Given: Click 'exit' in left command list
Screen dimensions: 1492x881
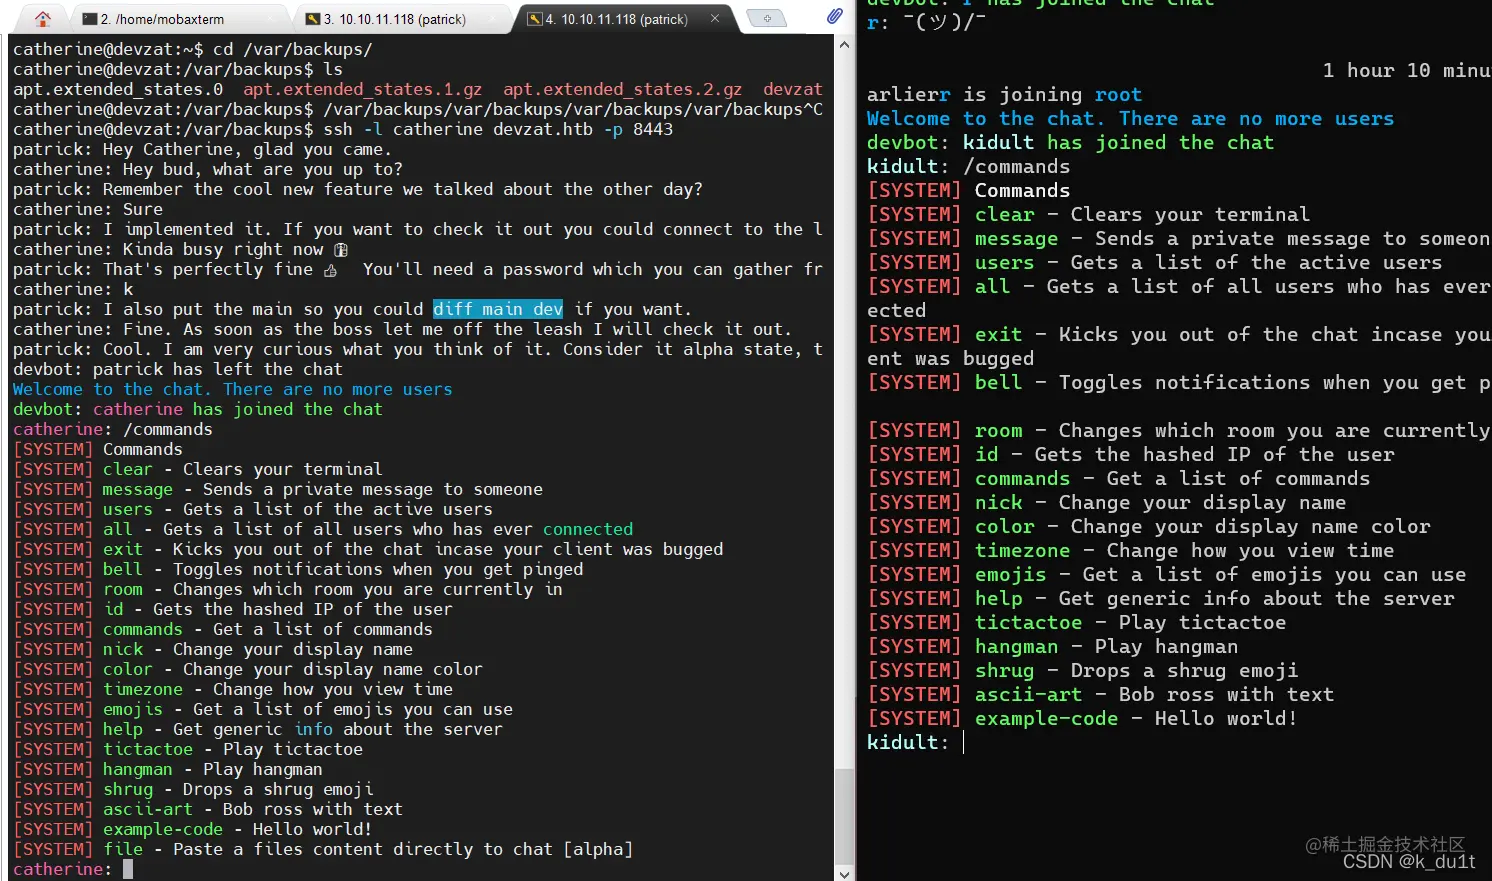Looking at the screenshot, I should click(x=123, y=549).
